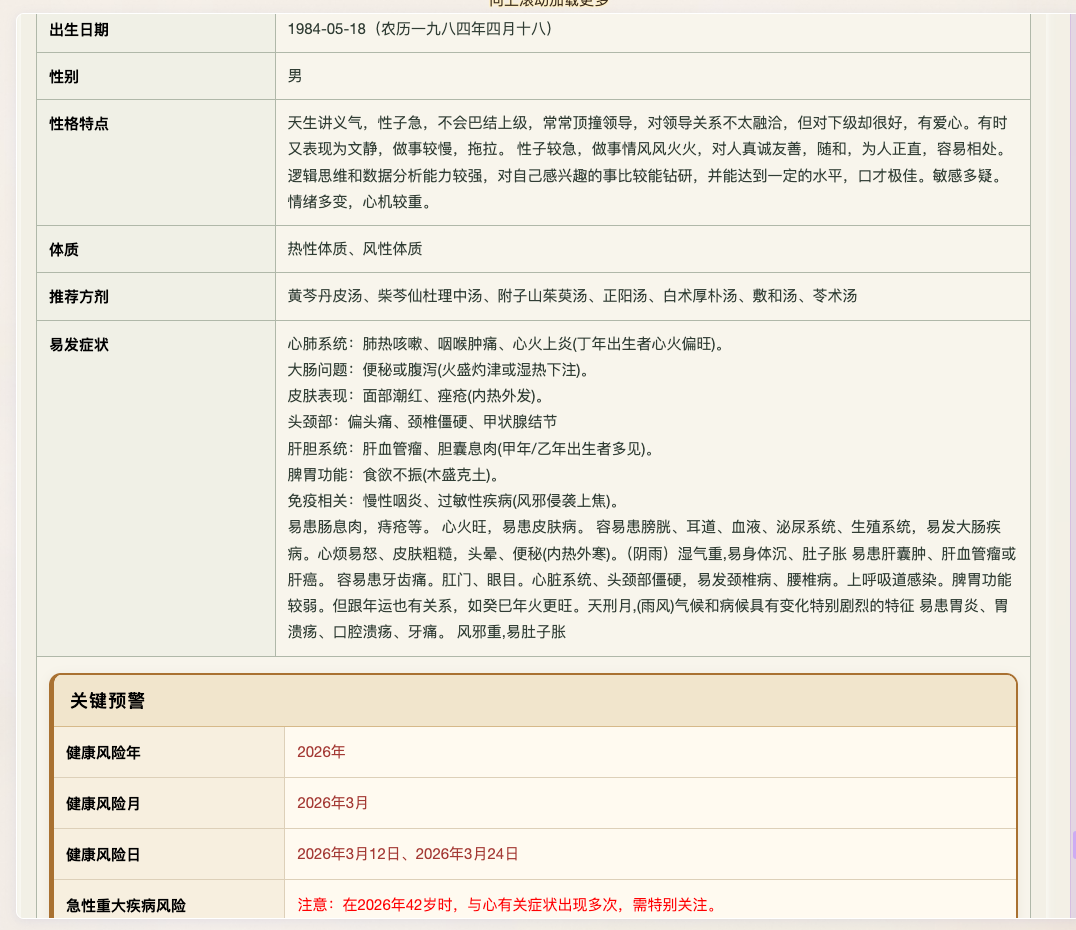Click the 急性重大疾病风险 label

tap(126, 906)
